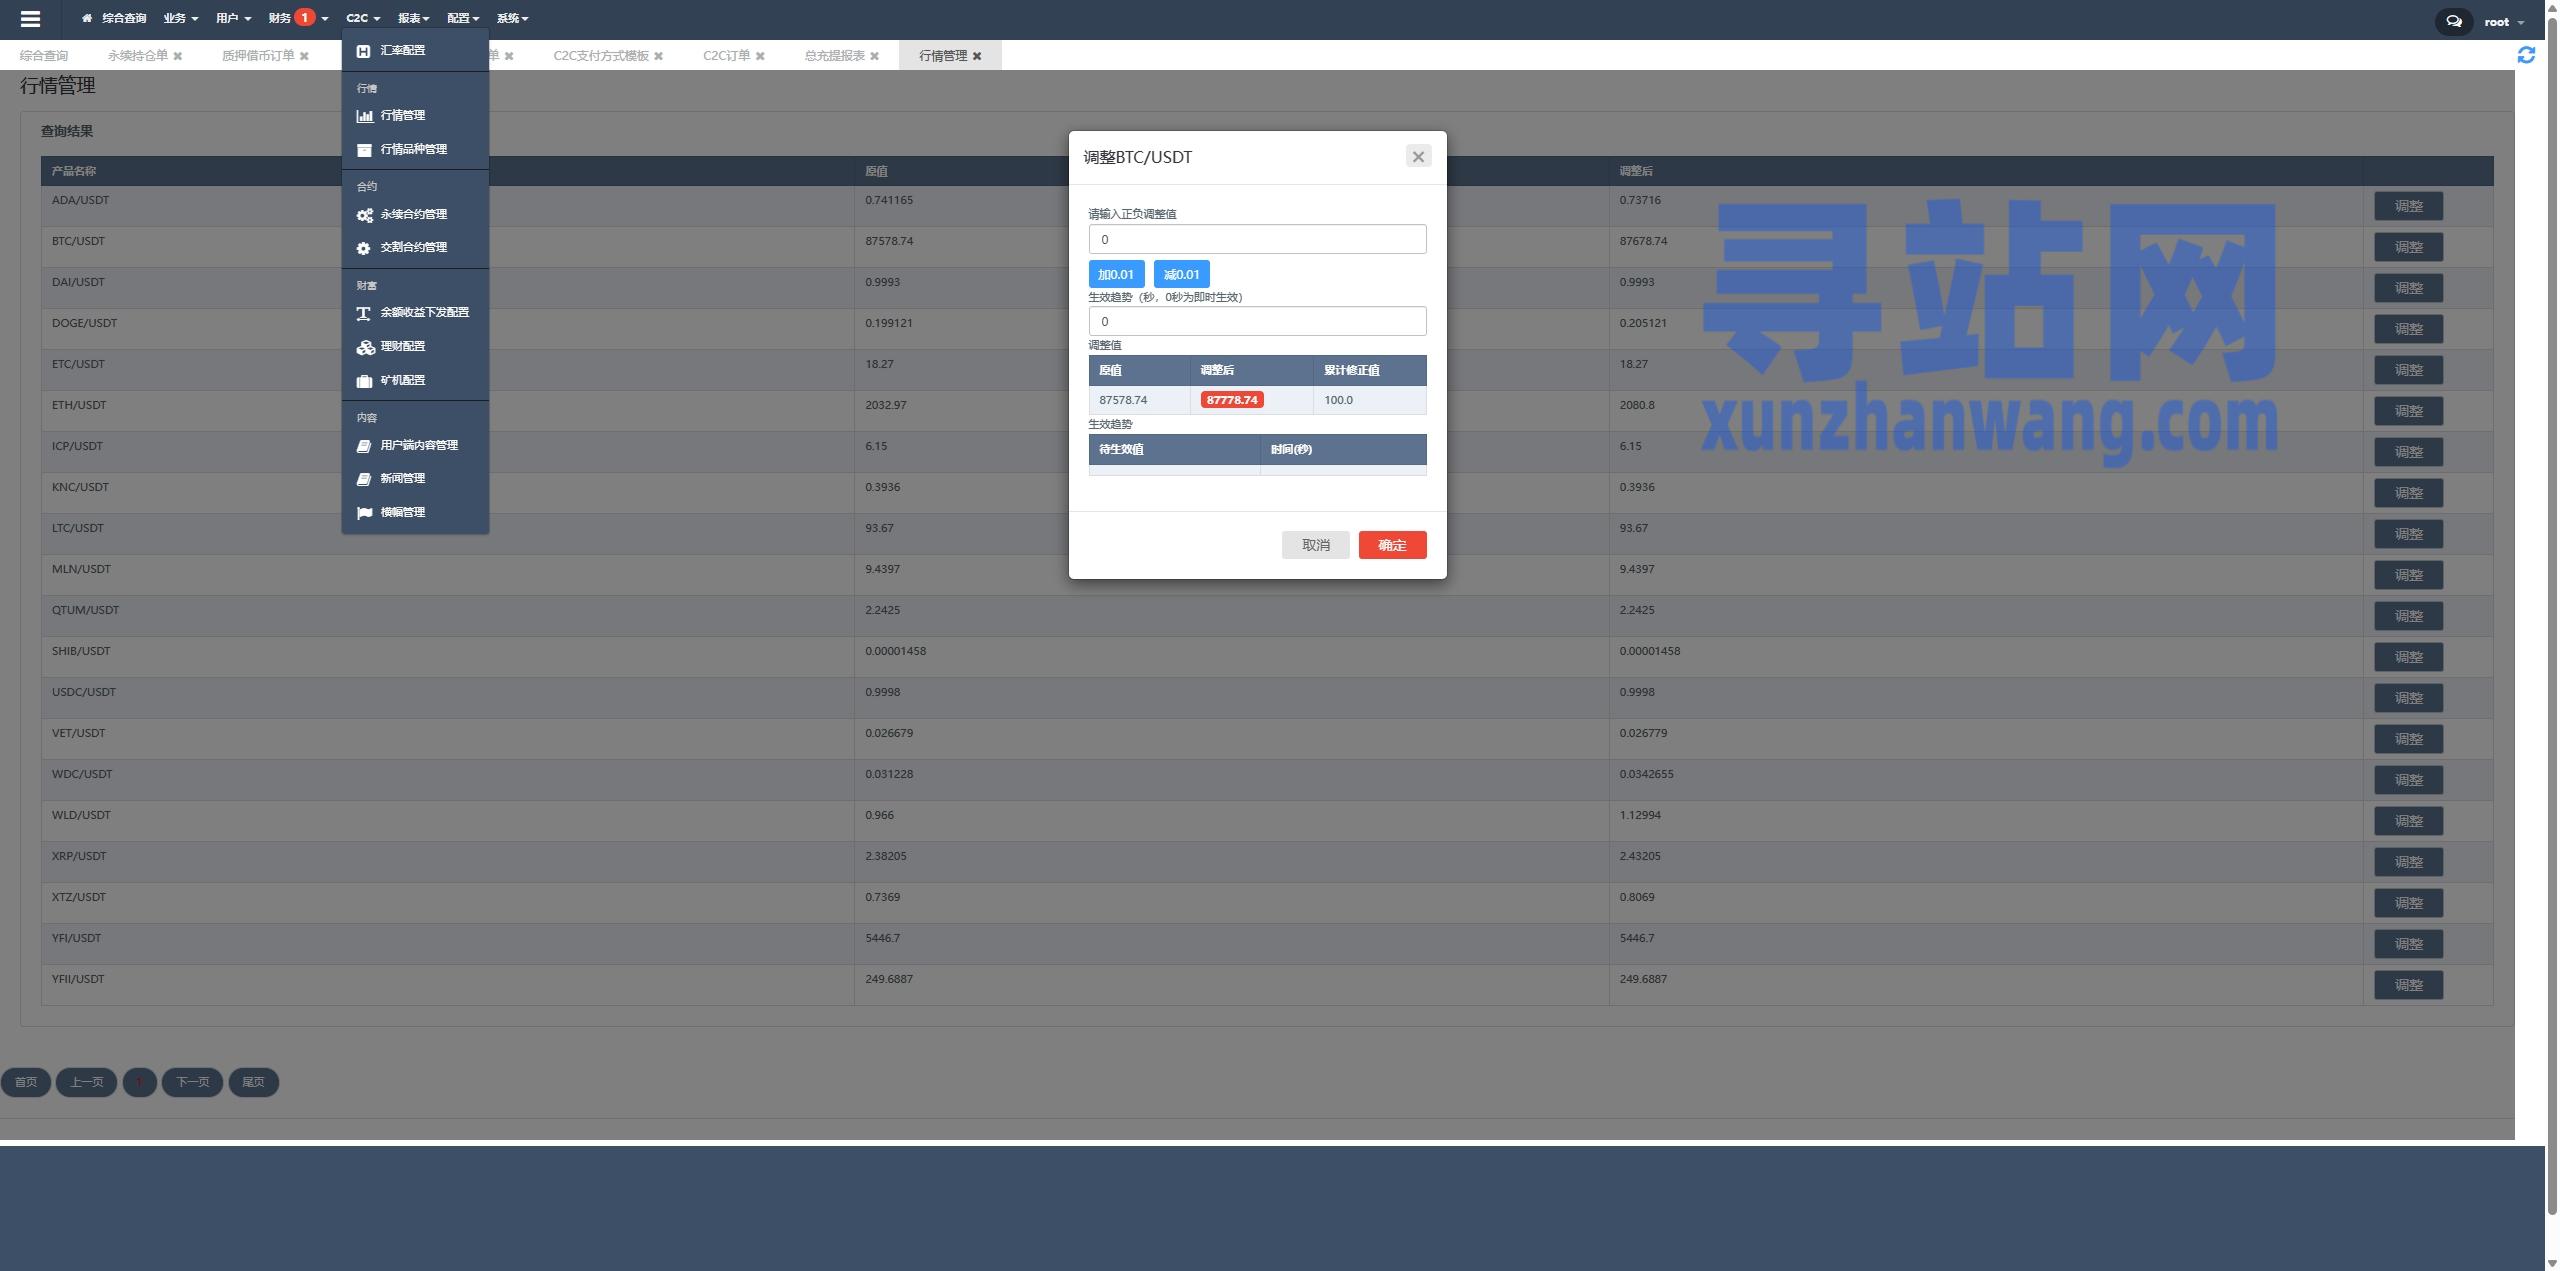Click 调整 button for LTC/USDT row
Viewport: 2560px width, 1271px height.
click(2408, 534)
